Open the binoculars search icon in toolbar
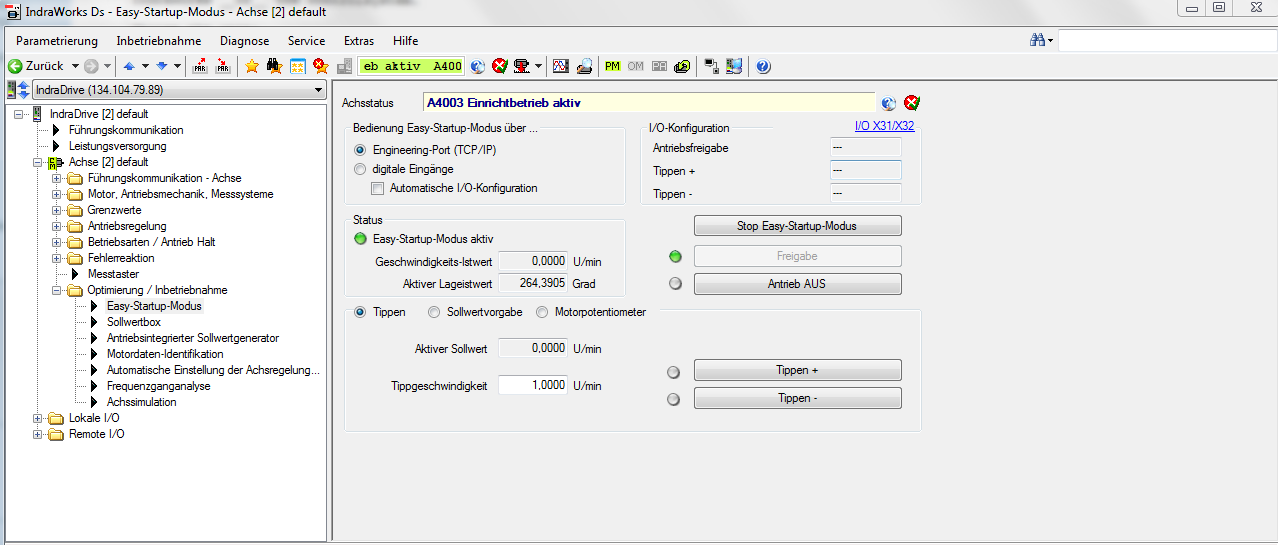The image size is (1278, 545). click(274, 66)
